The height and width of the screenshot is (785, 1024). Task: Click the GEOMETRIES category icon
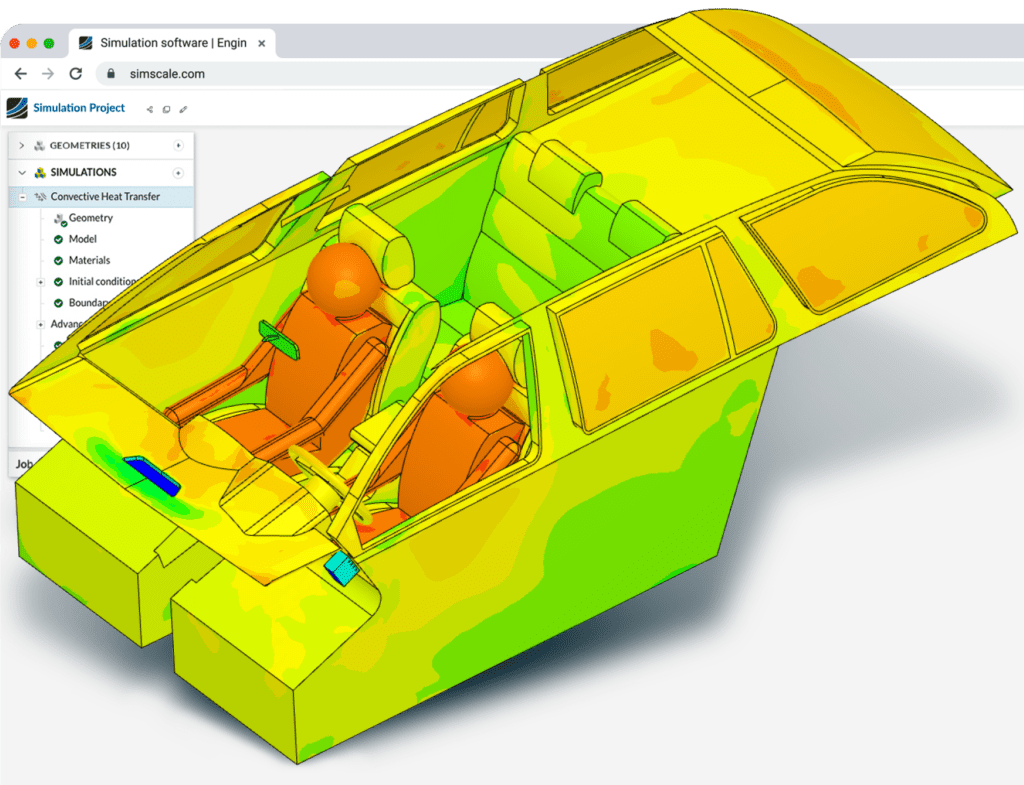coord(40,146)
